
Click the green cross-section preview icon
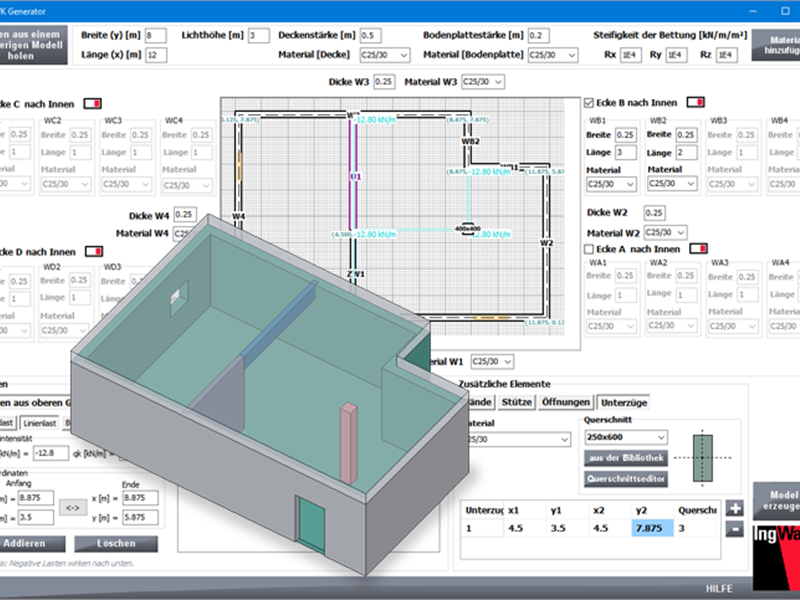704,456
